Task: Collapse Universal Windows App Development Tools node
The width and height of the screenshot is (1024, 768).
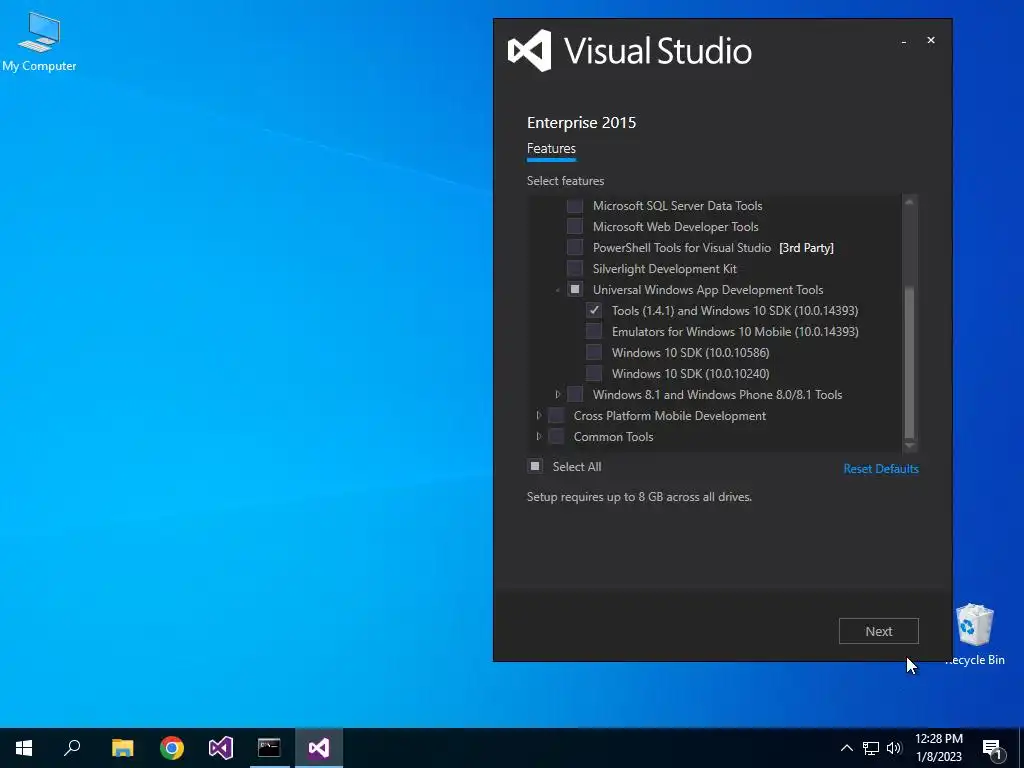Action: coord(558,290)
